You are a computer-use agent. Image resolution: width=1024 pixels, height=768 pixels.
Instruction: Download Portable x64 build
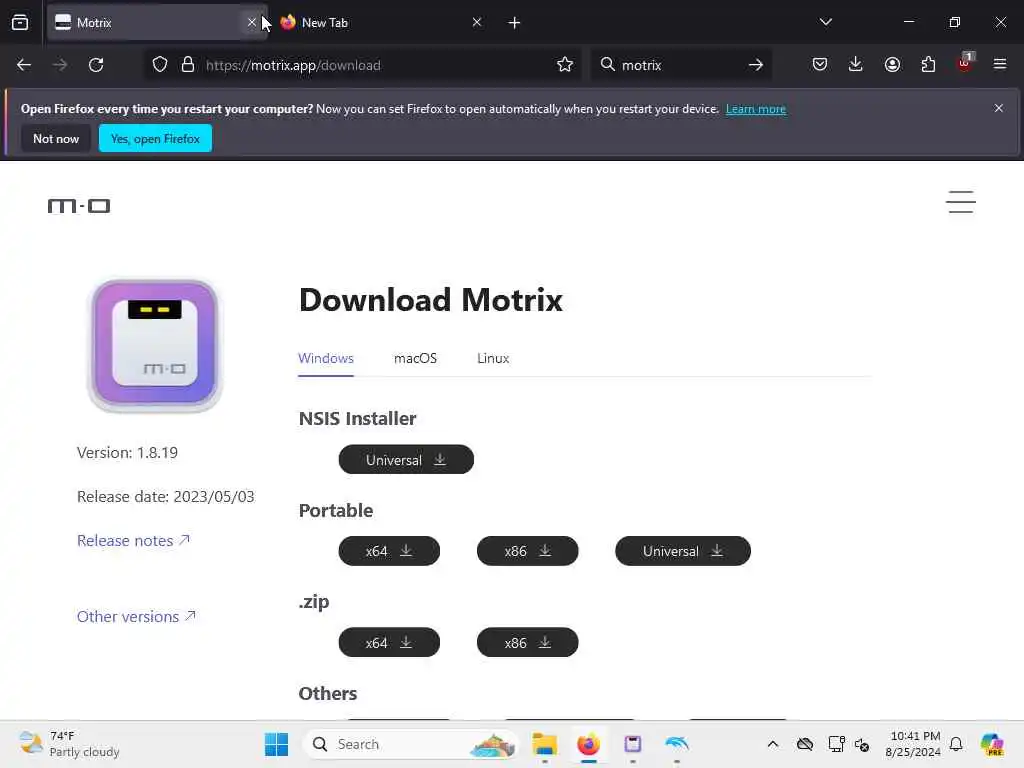click(389, 551)
